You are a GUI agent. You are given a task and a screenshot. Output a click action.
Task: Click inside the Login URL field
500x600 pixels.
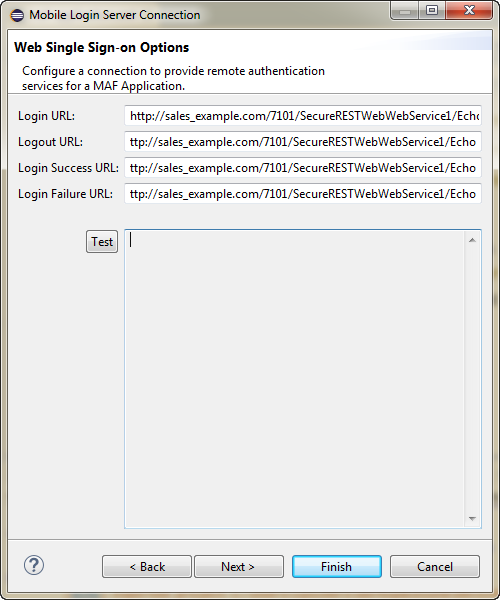[x=303, y=116]
